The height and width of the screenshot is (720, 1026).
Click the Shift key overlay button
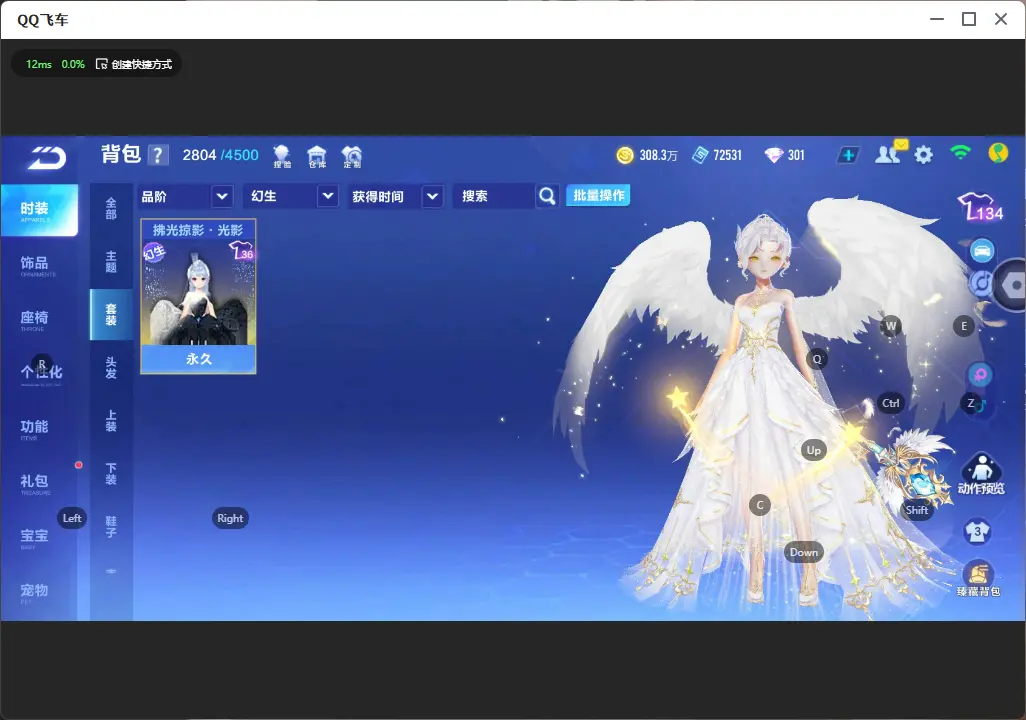[x=916, y=510]
